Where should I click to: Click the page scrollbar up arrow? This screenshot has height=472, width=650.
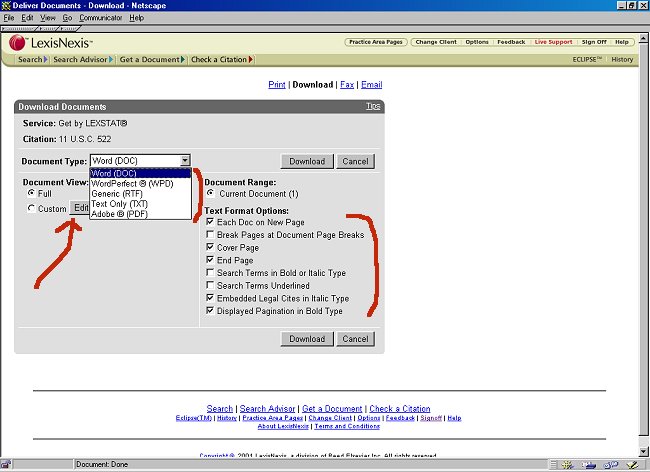click(643, 38)
